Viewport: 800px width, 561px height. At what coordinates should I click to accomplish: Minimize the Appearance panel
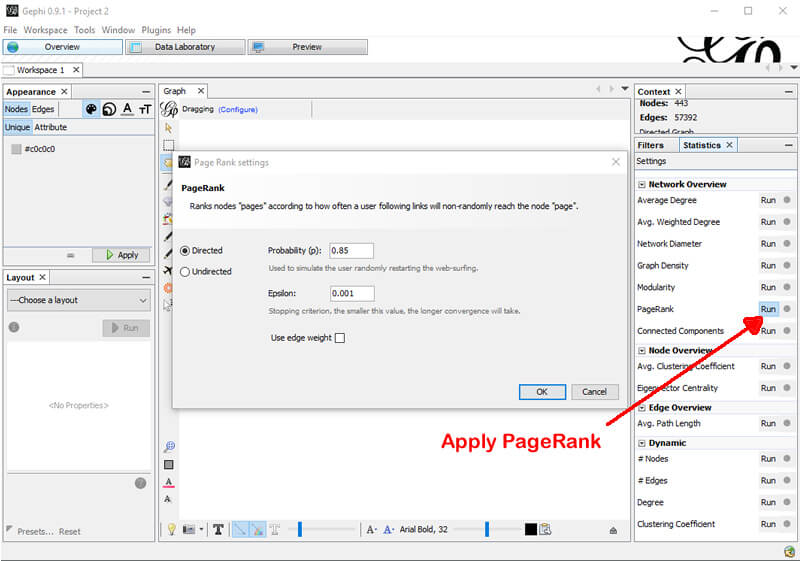[x=146, y=92]
